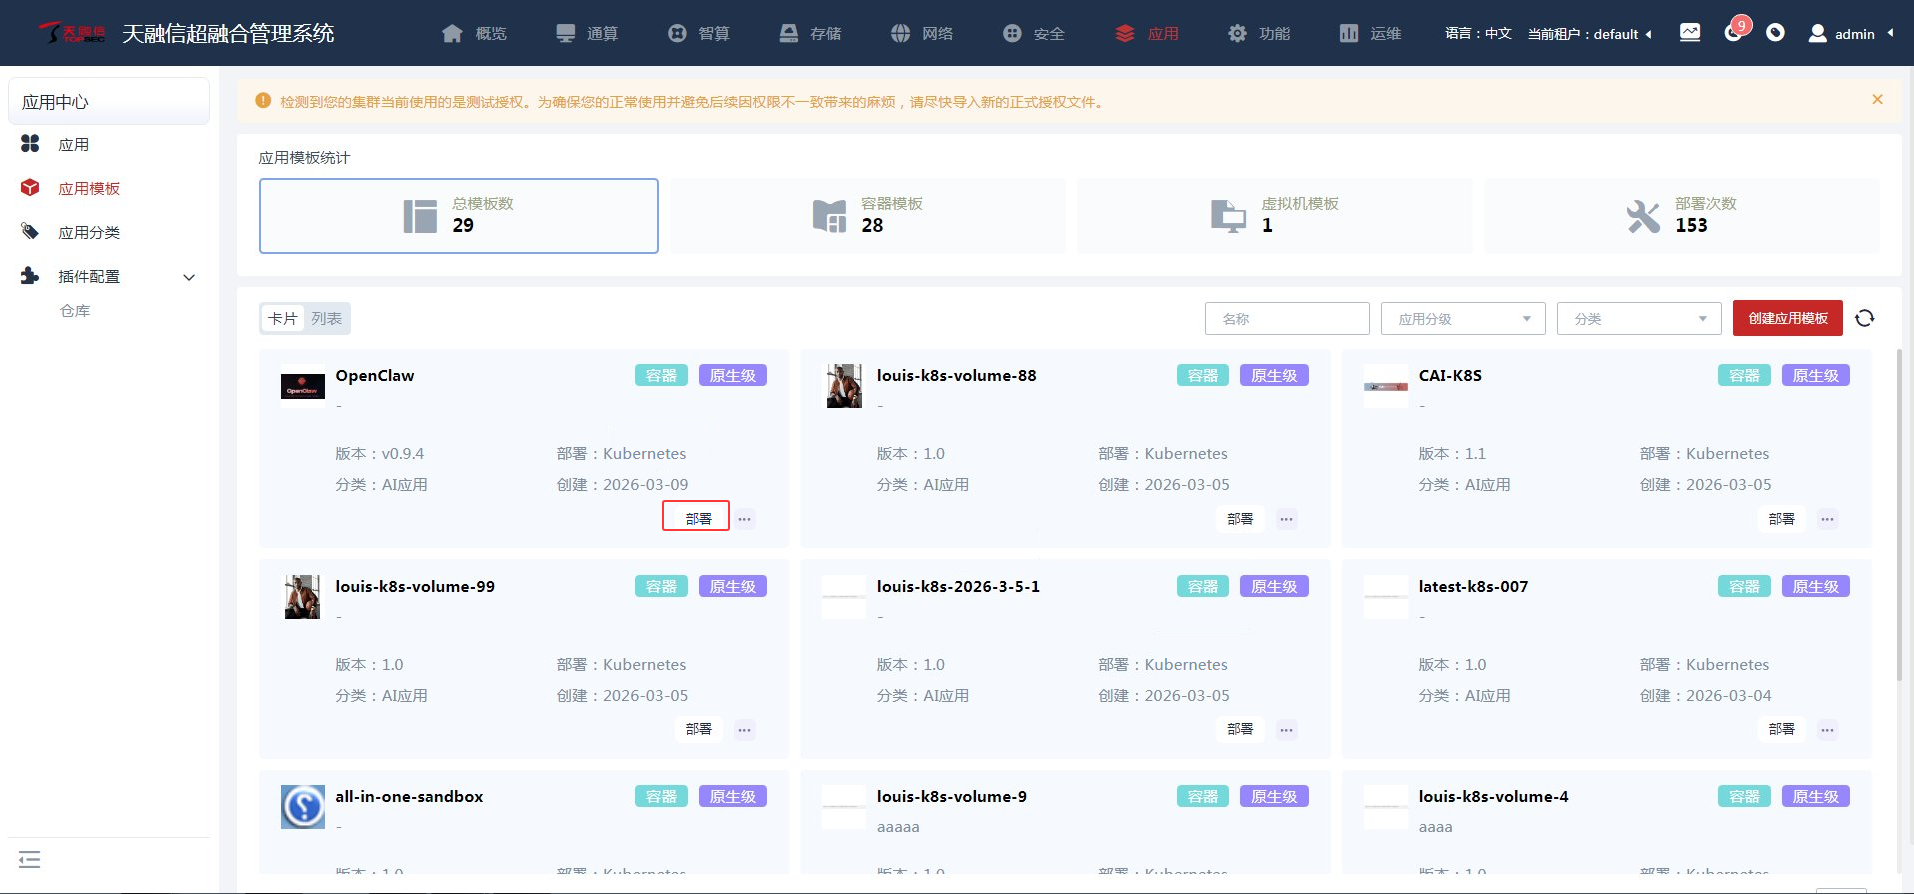The height and width of the screenshot is (894, 1914).
Task: Switch to 列表 list view
Action: click(326, 318)
